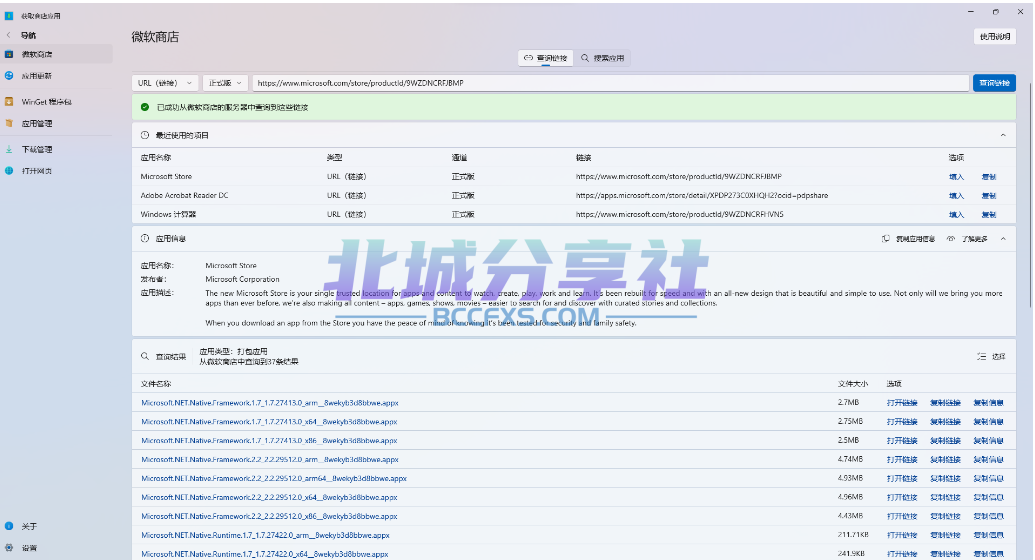Viewport: 1035px width, 560px height.
Task: Open NET.Native.Framework.2.2 x86 appx file link
Action: click(x=269, y=516)
